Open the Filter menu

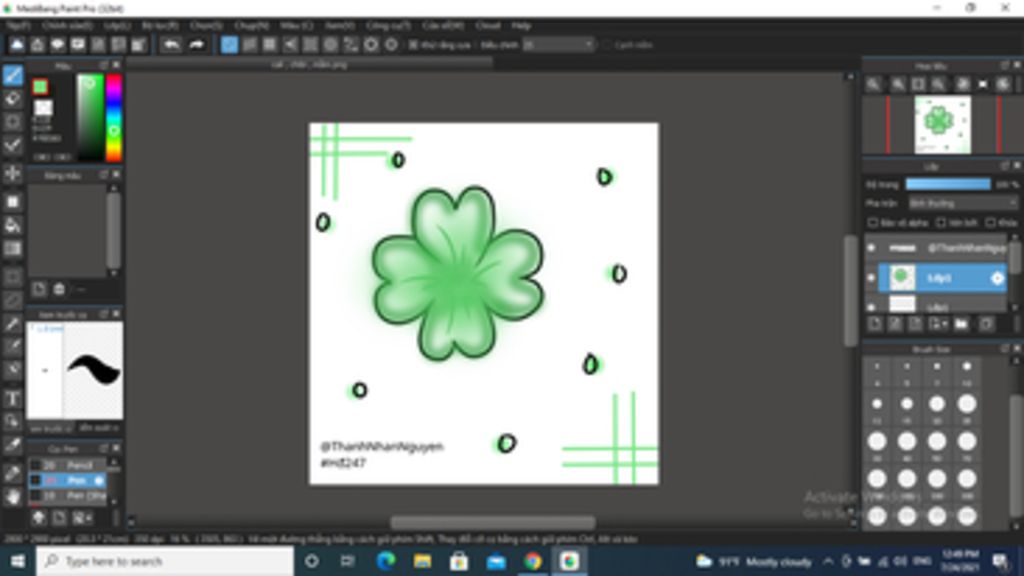pos(160,25)
